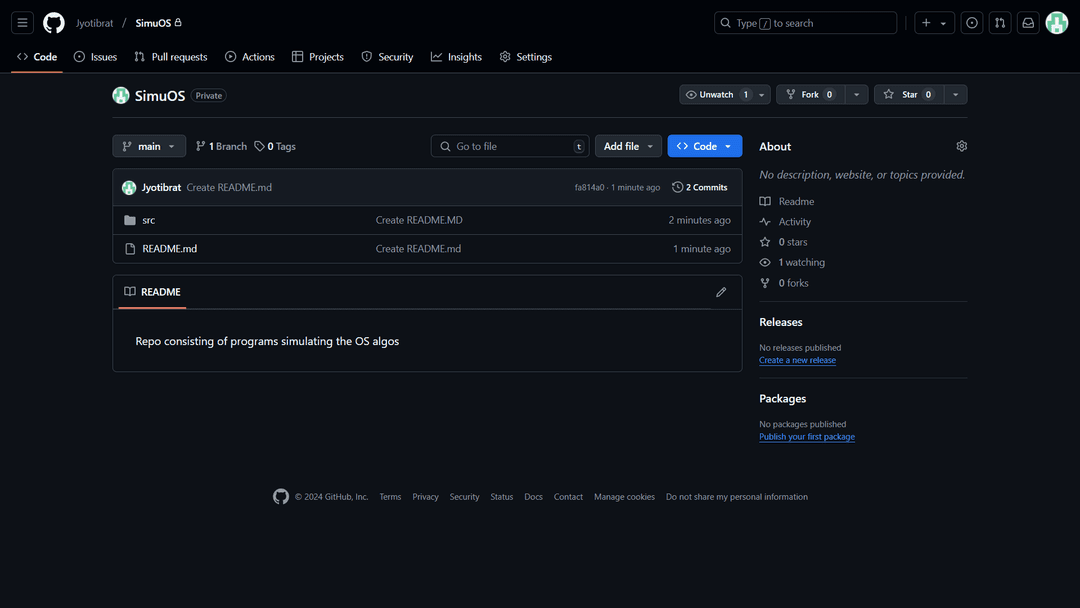View the 0 Tags list
Viewport: 1080px width, 608px height.
pos(275,146)
